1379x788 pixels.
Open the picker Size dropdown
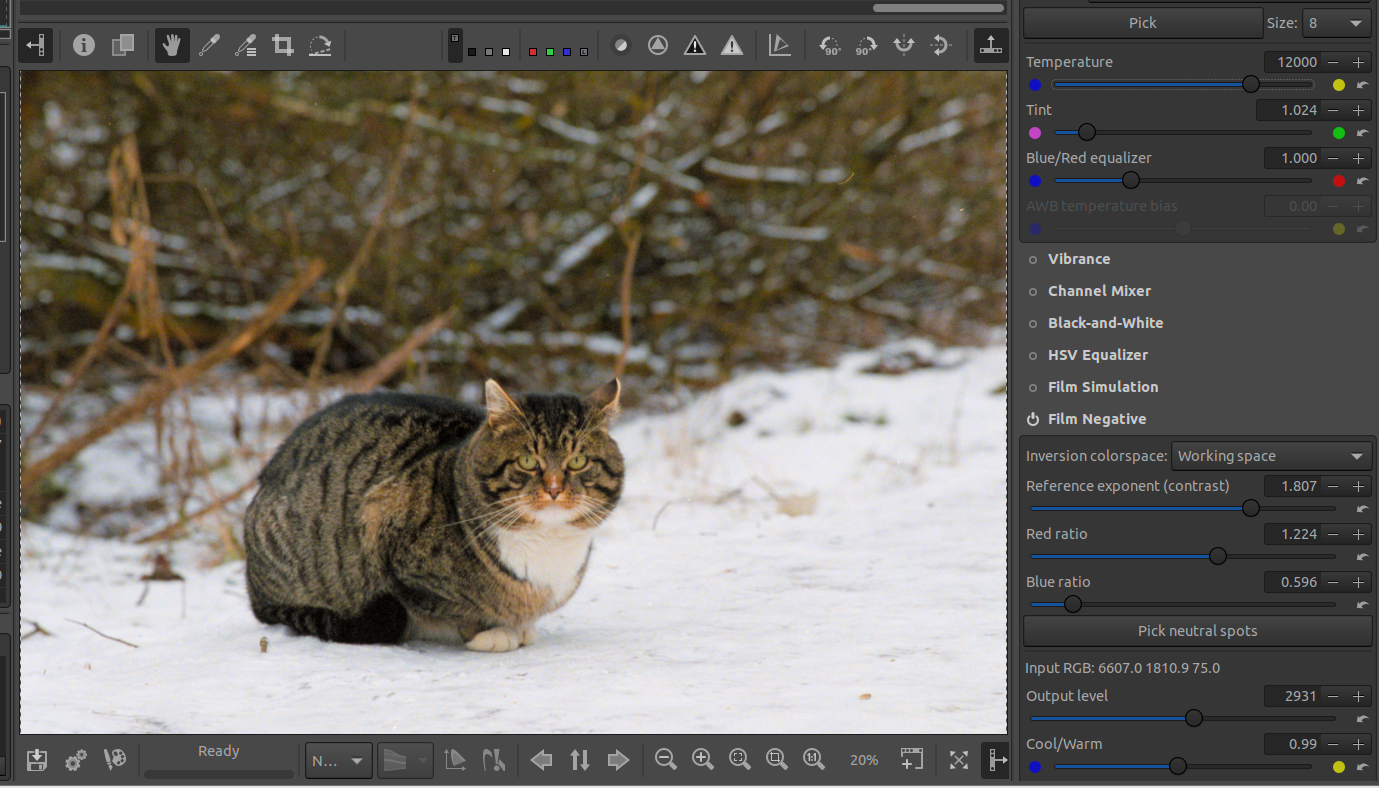pos(1336,23)
